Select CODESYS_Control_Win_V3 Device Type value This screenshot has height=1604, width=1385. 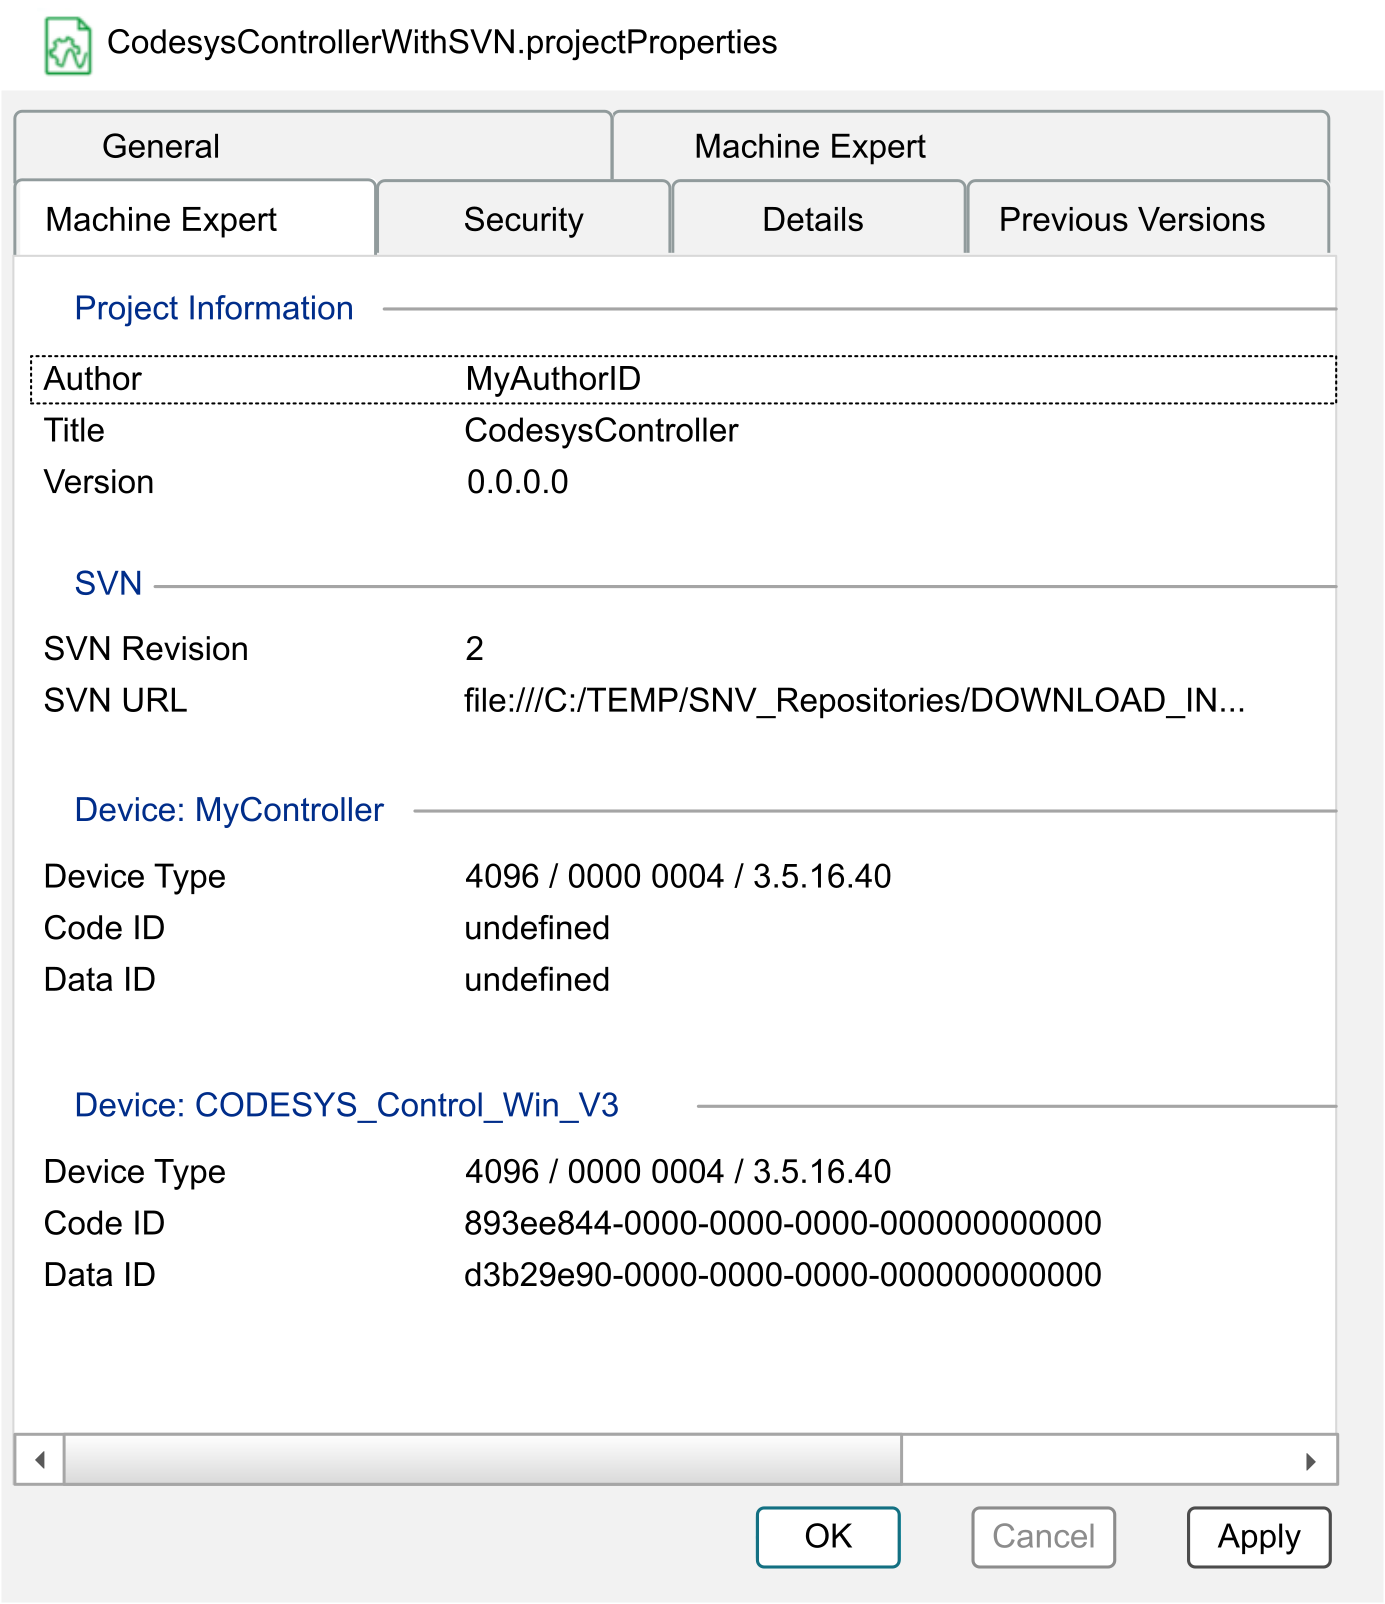(x=678, y=1171)
